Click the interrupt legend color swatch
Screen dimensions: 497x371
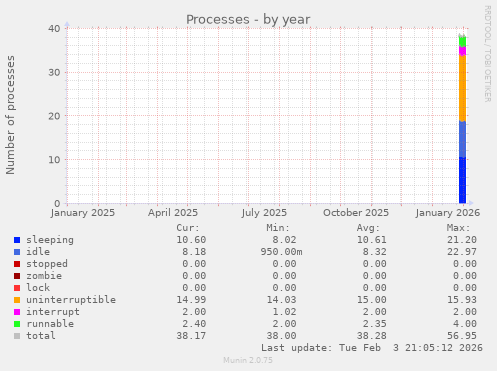[17, 312]
